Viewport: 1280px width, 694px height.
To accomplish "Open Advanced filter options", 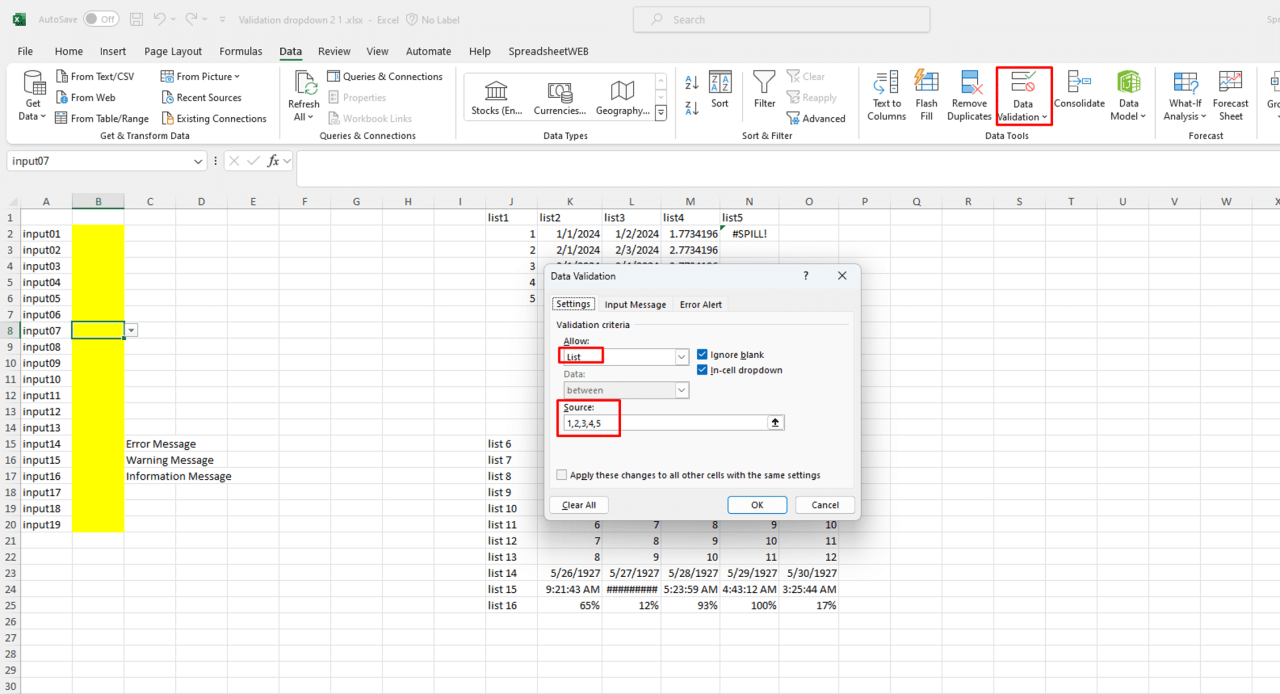I will (x=815, y=118).
